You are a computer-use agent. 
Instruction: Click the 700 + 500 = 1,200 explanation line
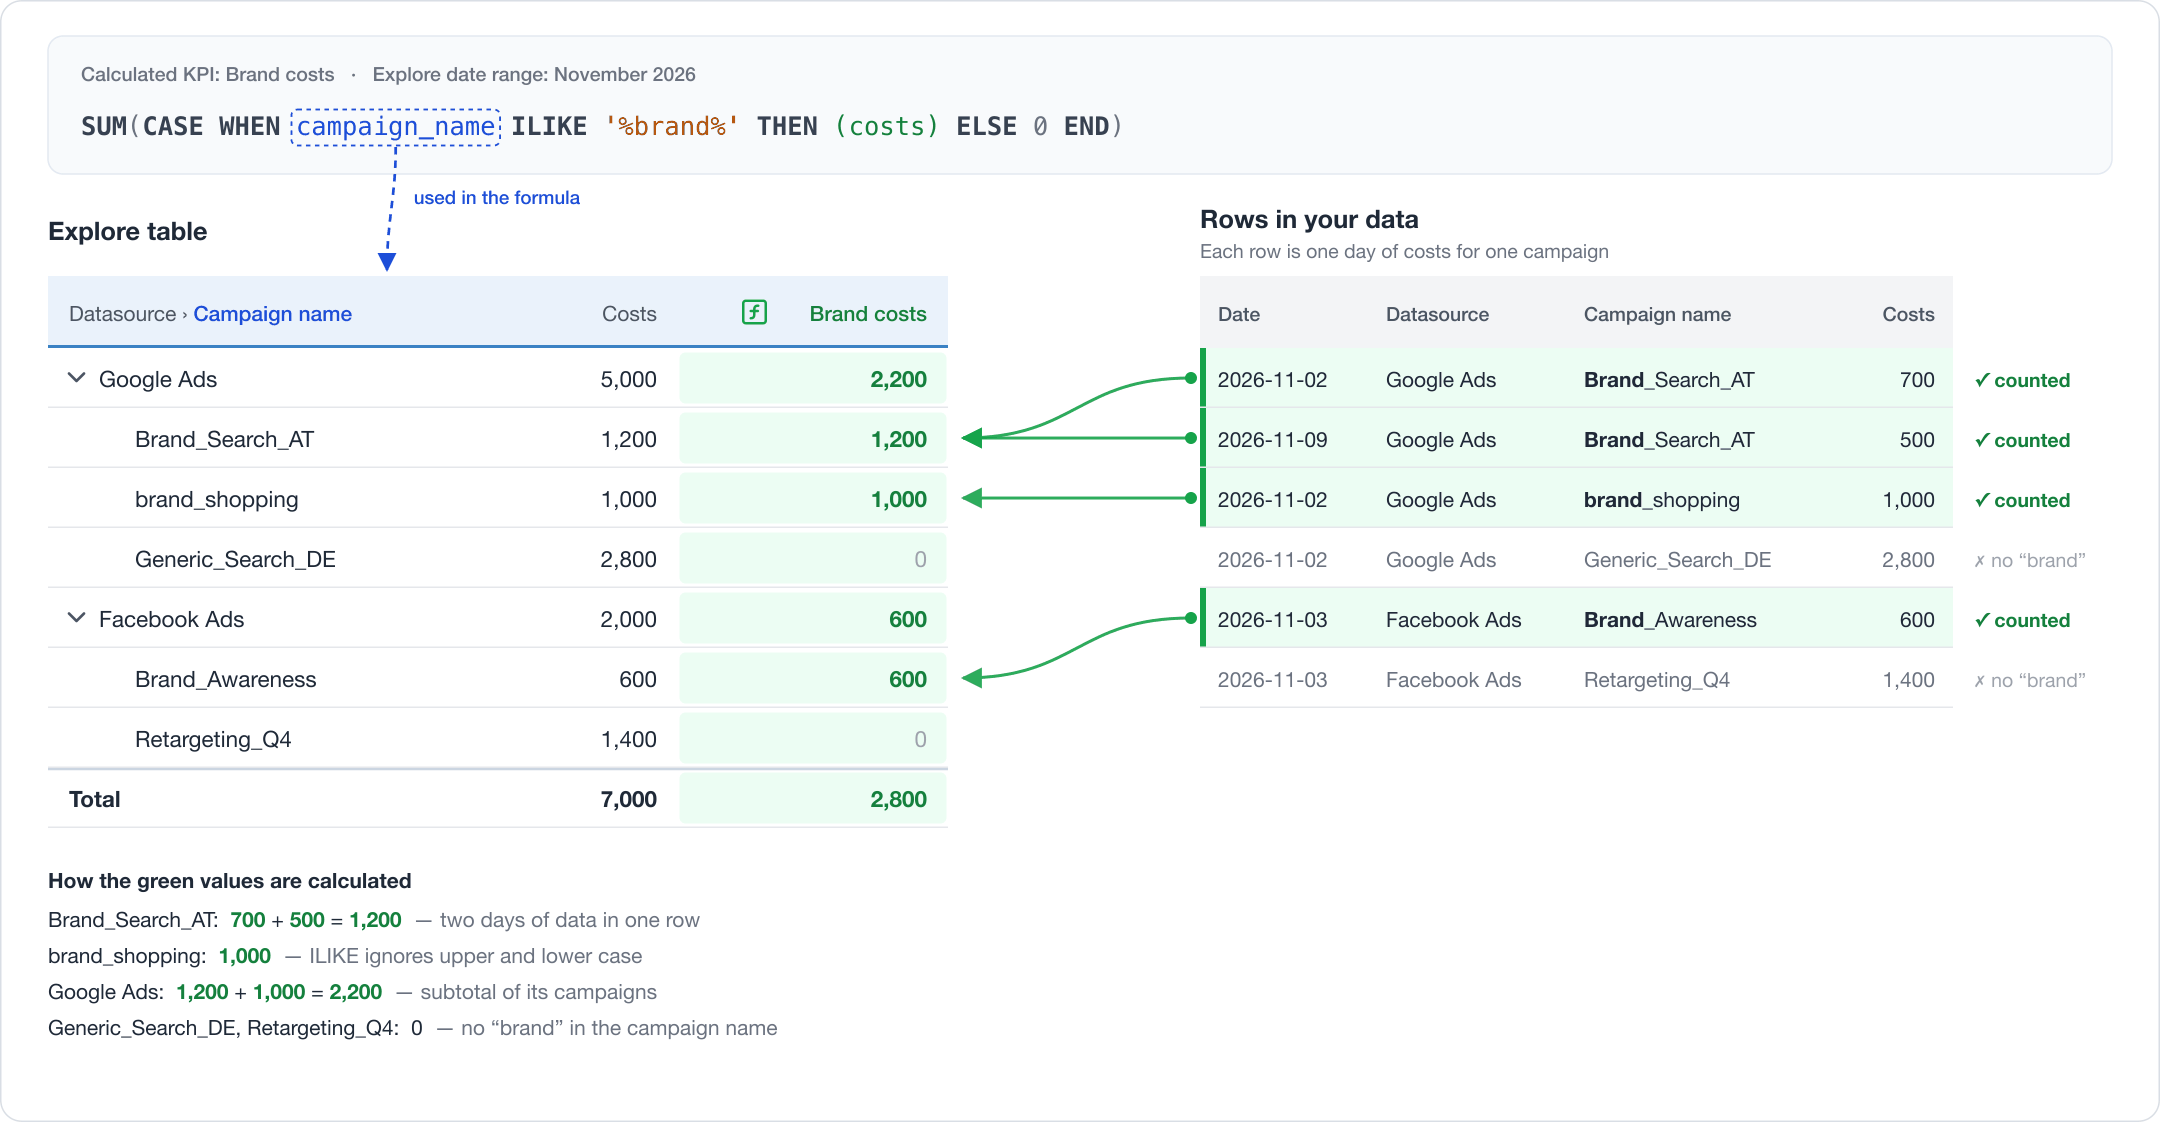374,920
